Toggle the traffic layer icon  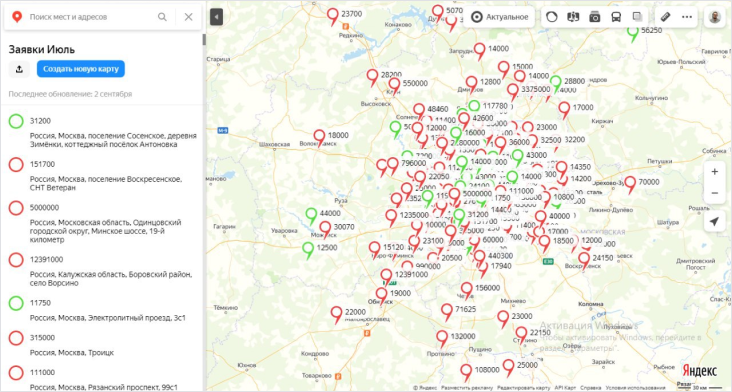(x=552, y=17)
